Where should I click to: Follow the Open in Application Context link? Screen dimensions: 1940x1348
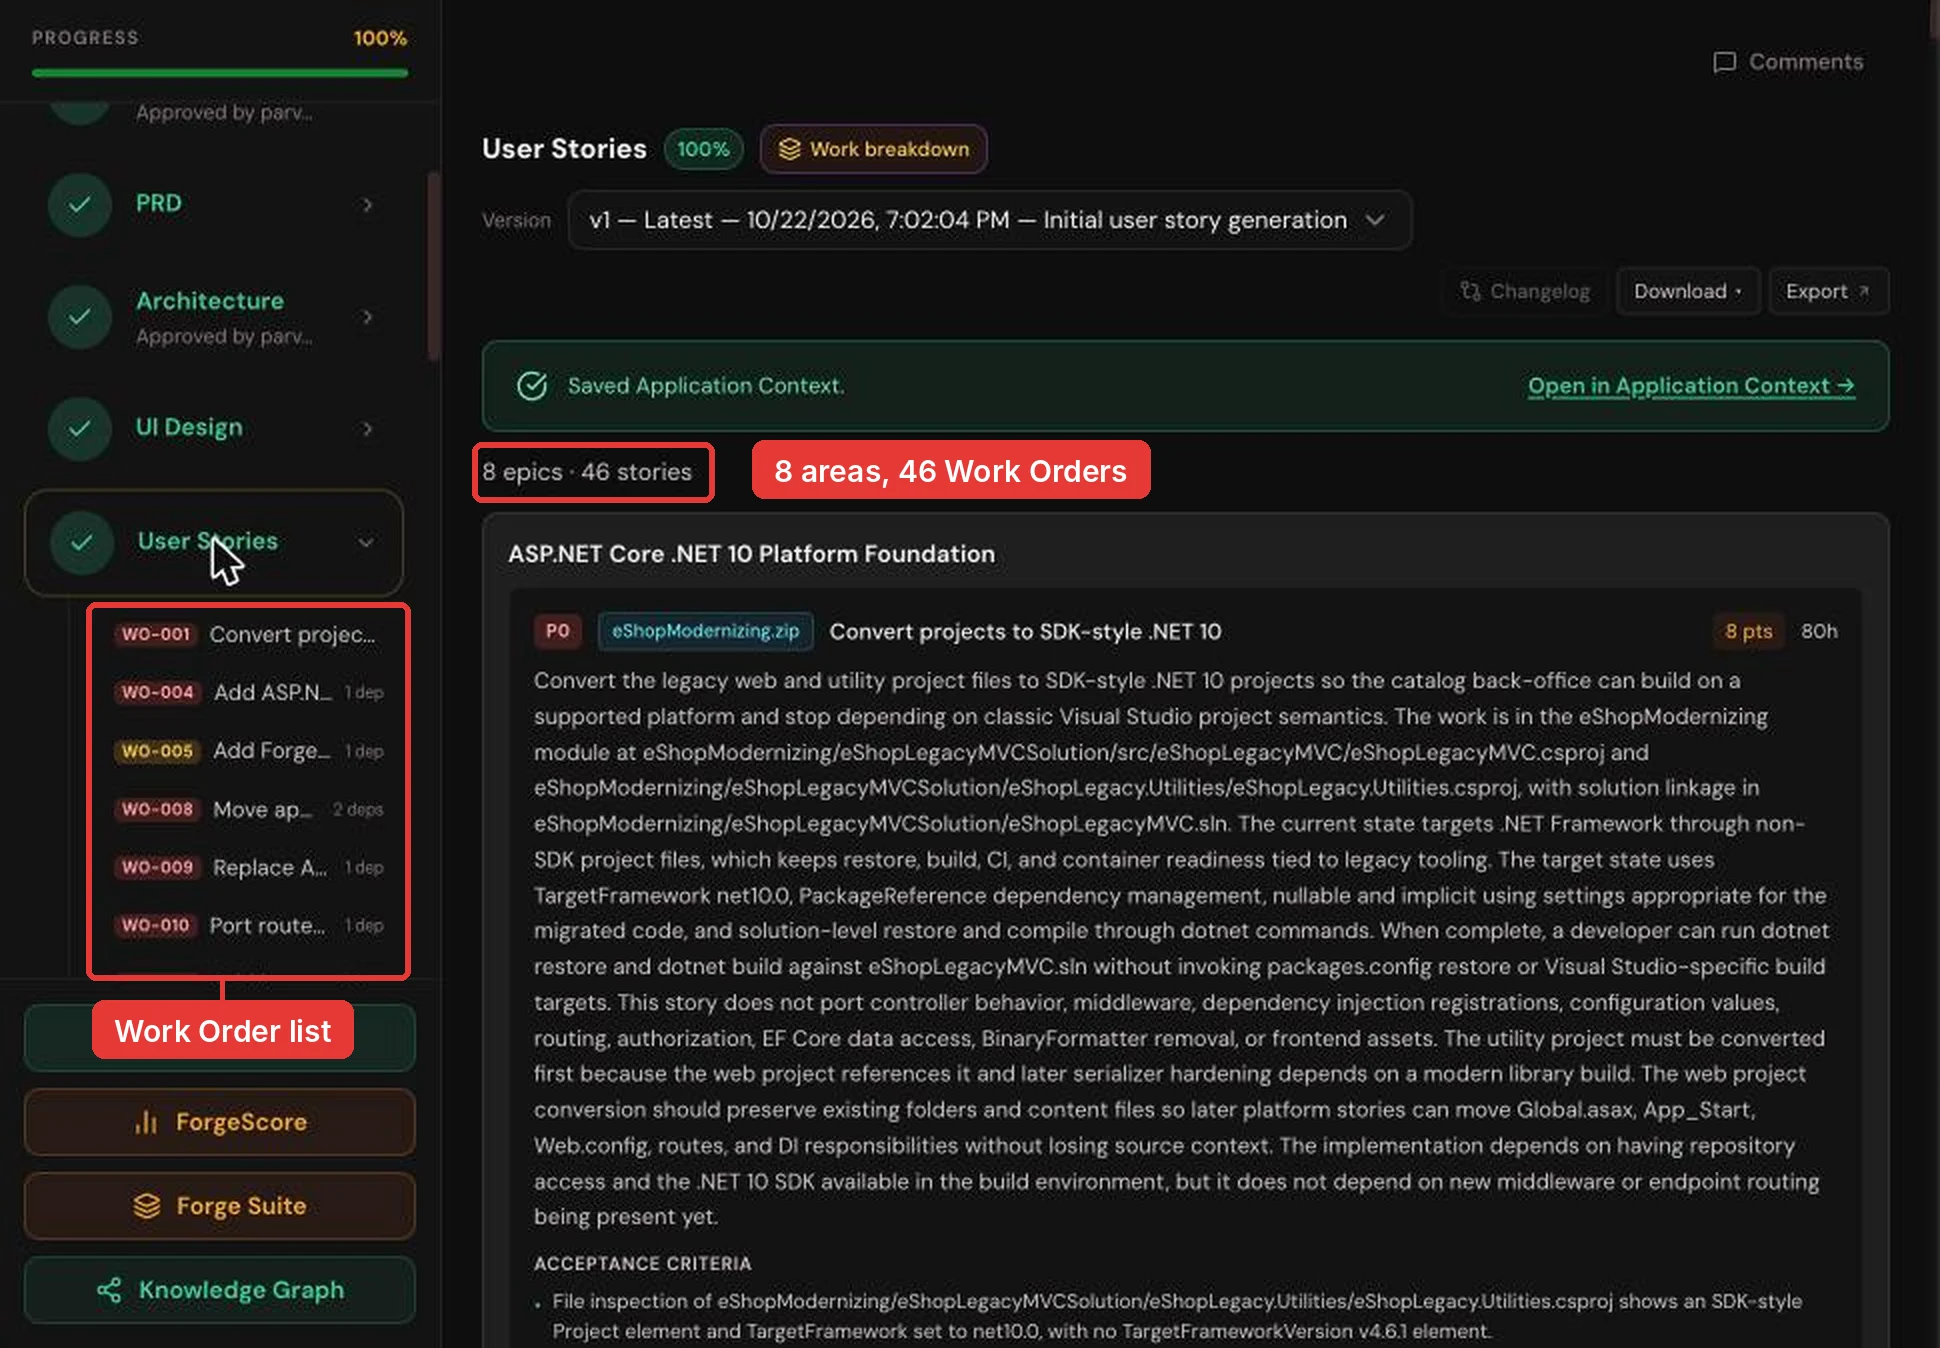(x=1691, y=386)
